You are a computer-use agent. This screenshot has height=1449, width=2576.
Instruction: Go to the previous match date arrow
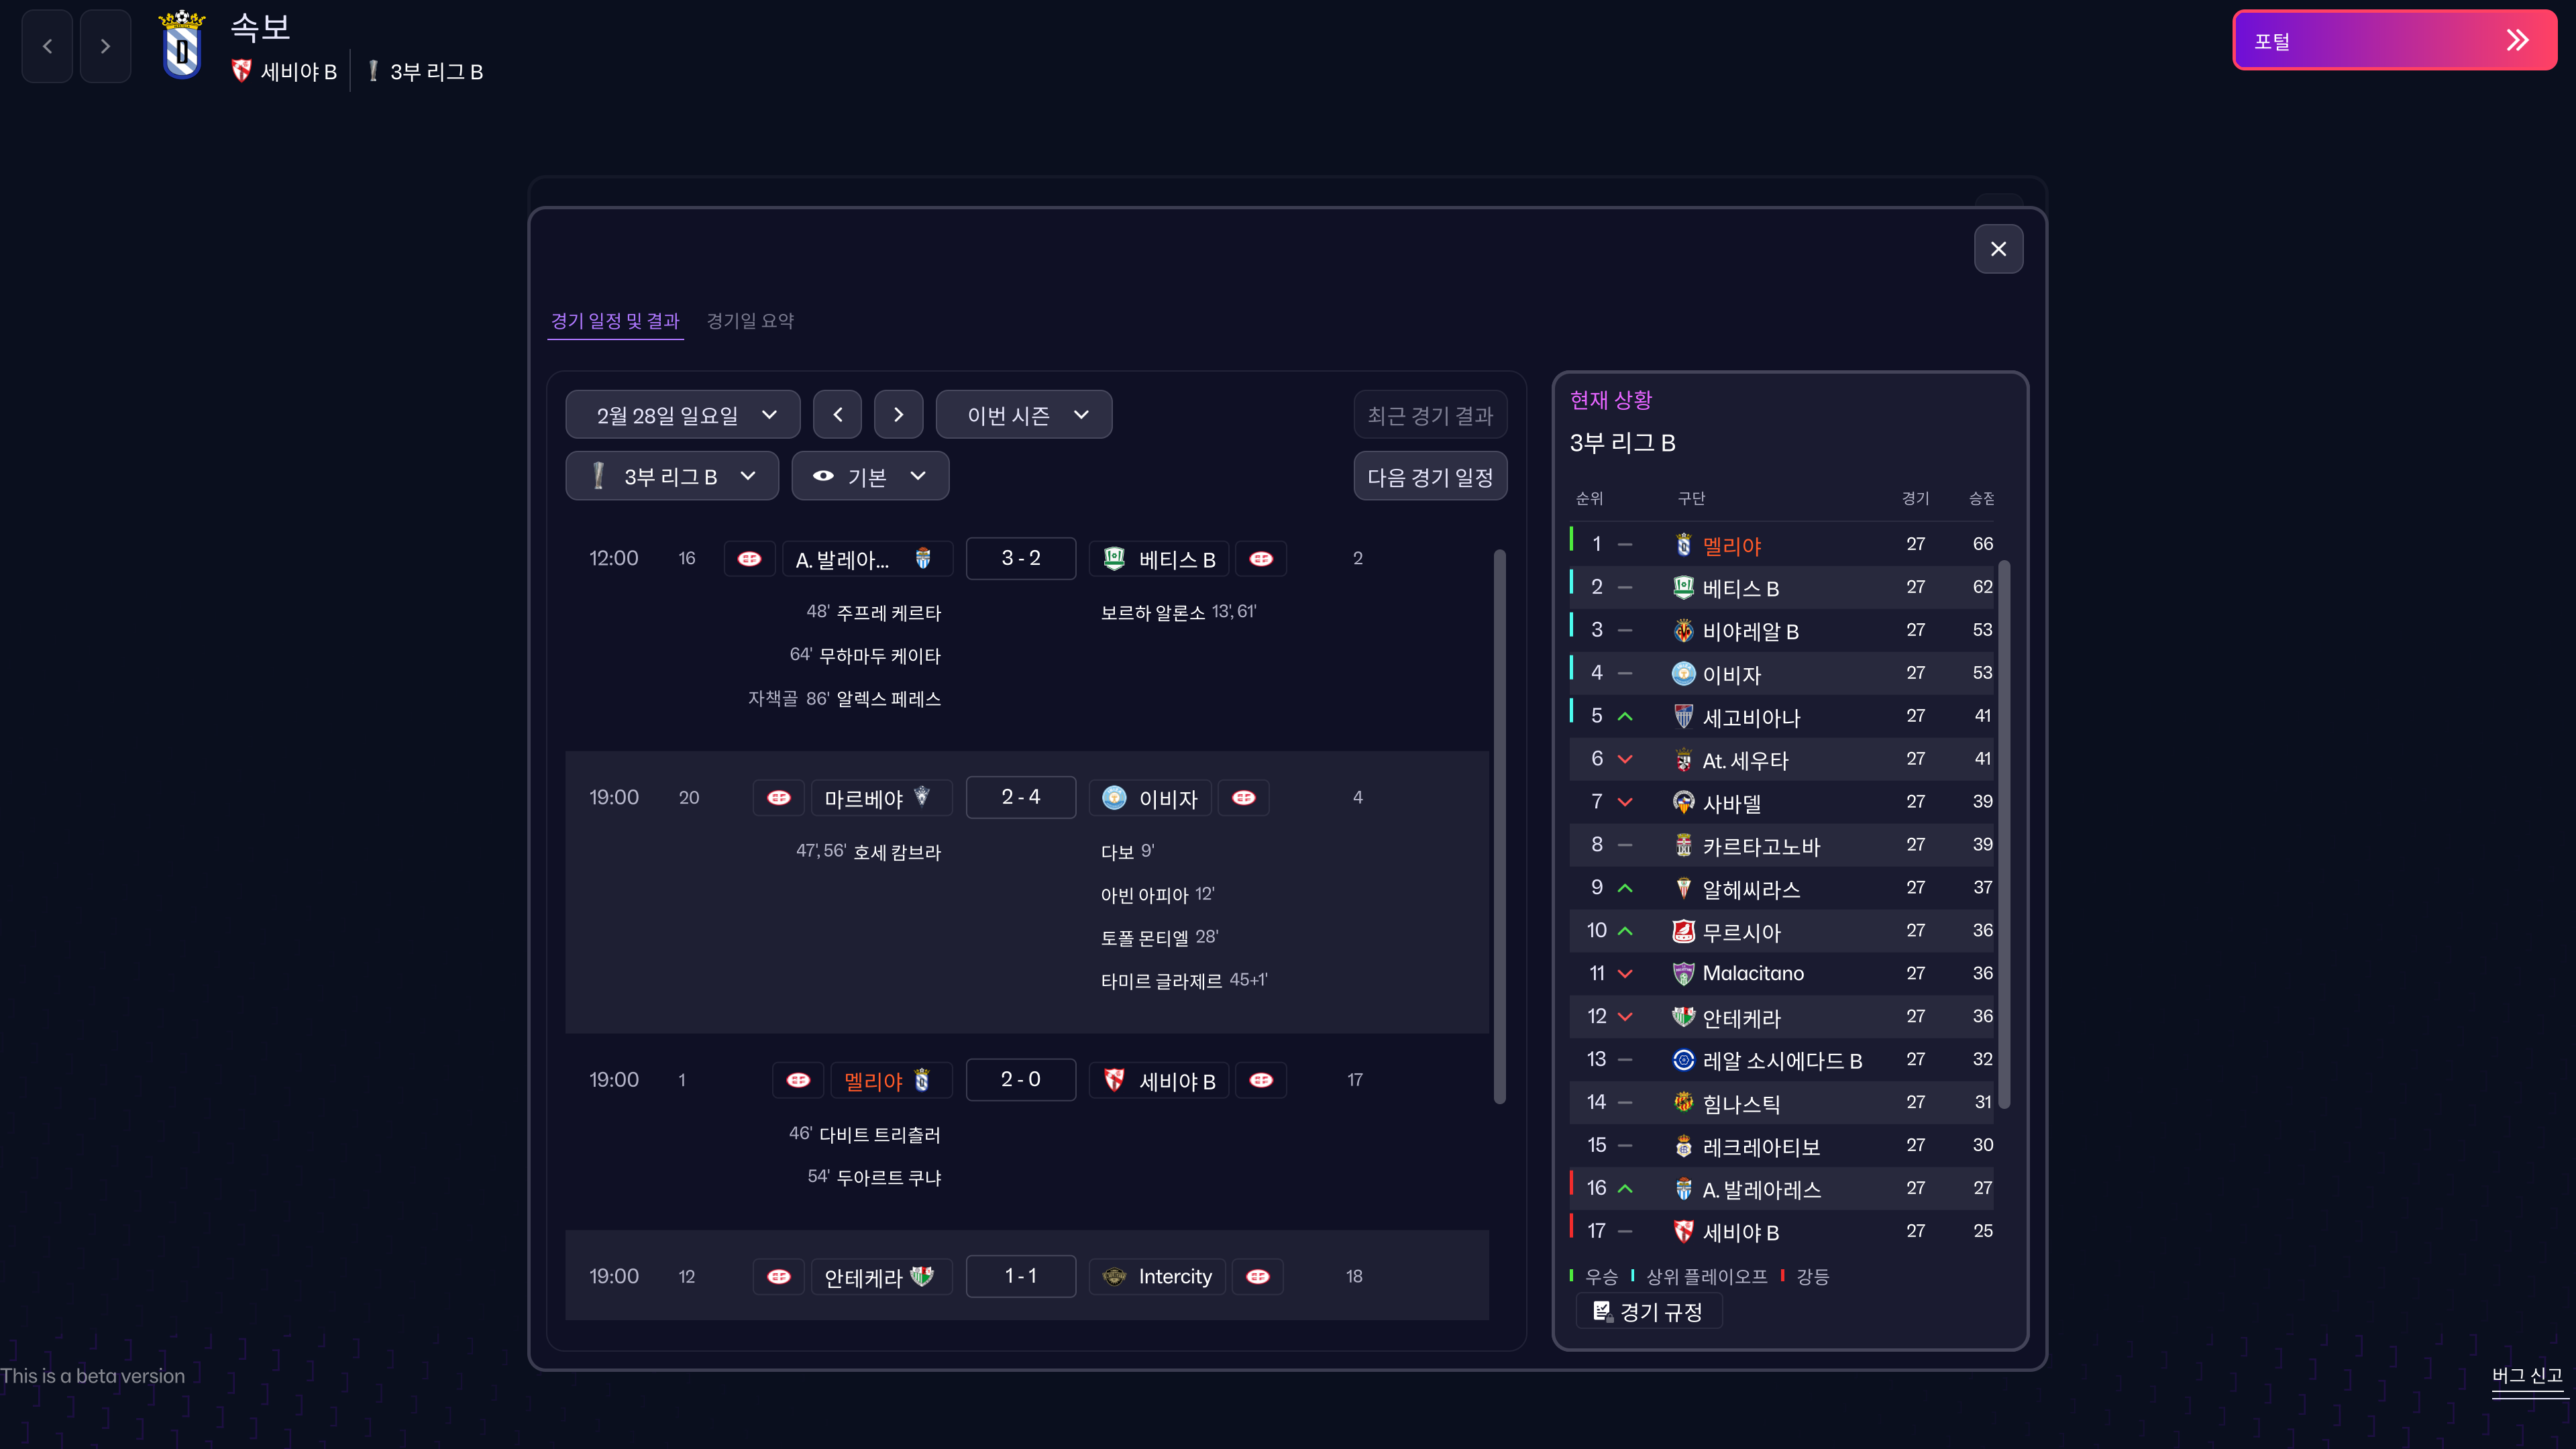[x=838, y=415]
